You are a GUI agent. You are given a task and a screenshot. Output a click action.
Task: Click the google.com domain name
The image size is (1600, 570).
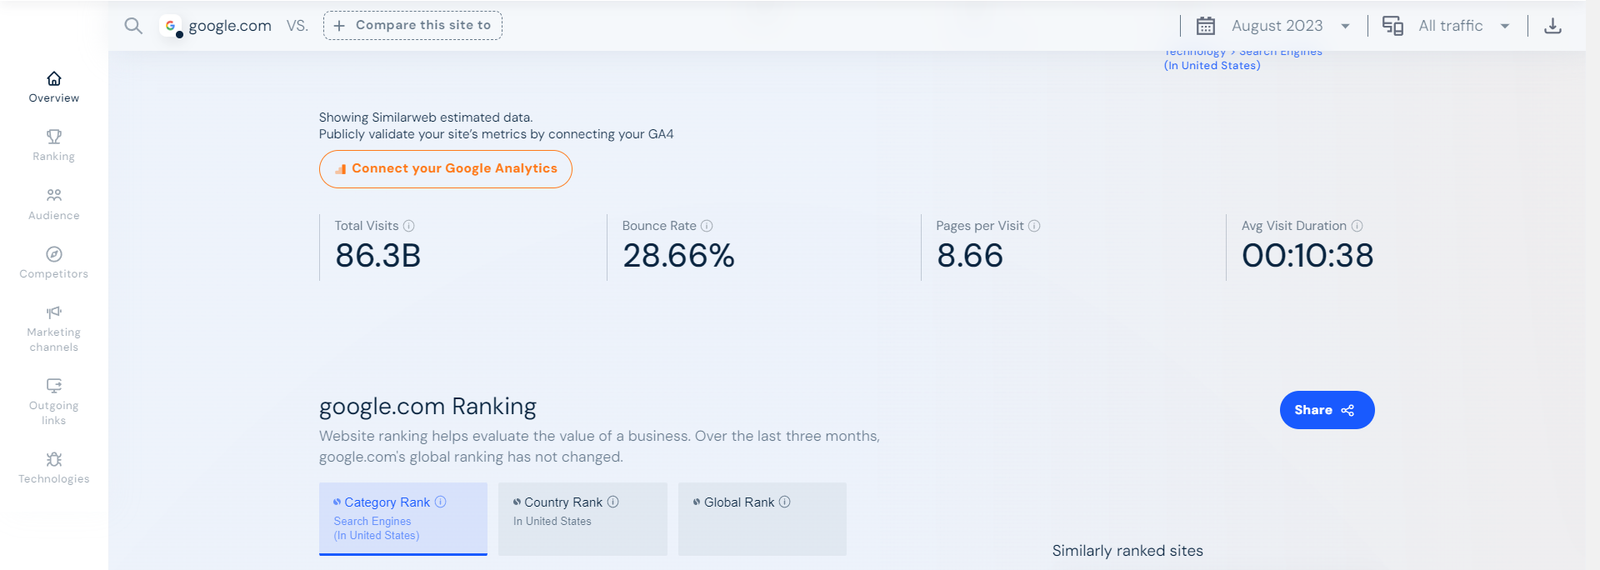coord(230,26)
